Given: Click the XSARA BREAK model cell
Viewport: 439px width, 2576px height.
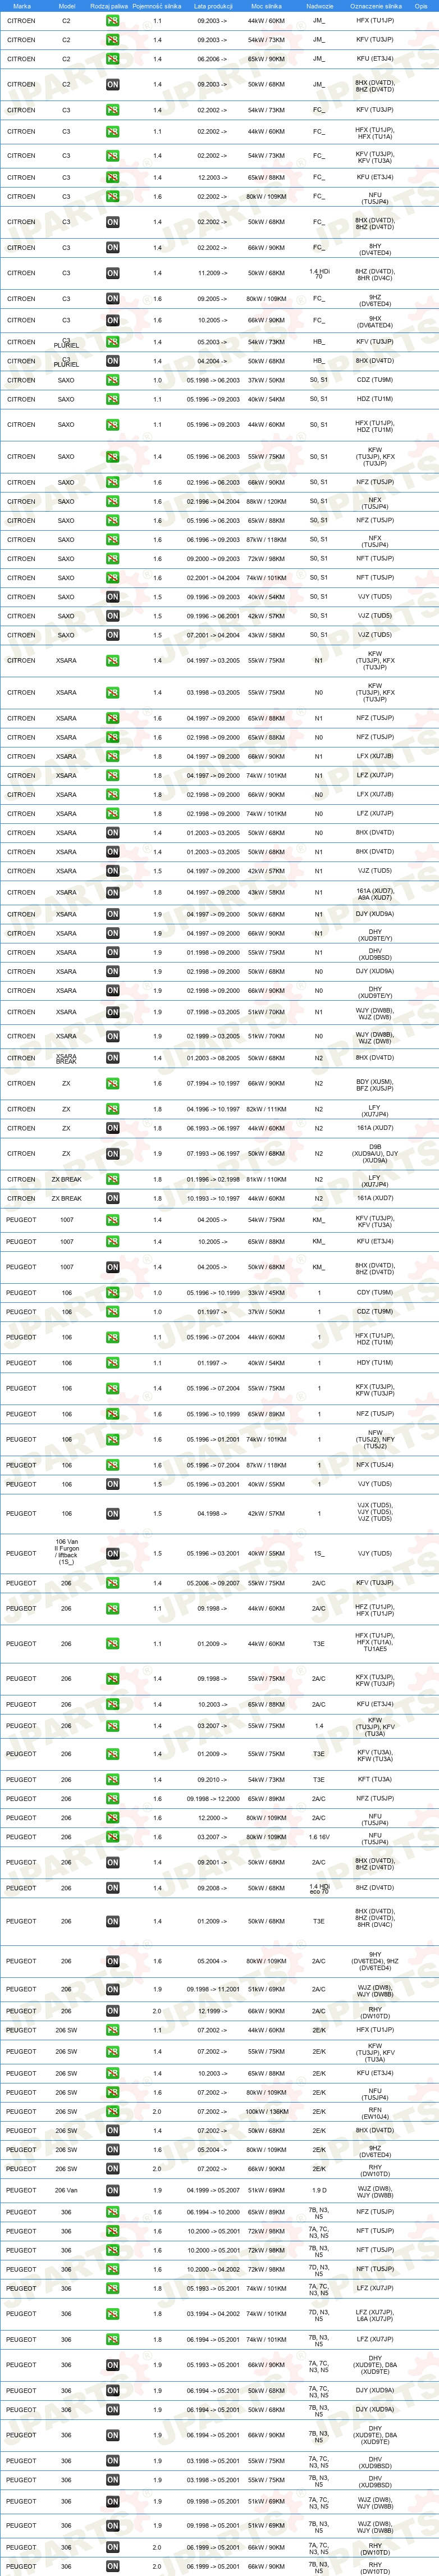Looking at the screenshot, I should (x=66, y=1058).
